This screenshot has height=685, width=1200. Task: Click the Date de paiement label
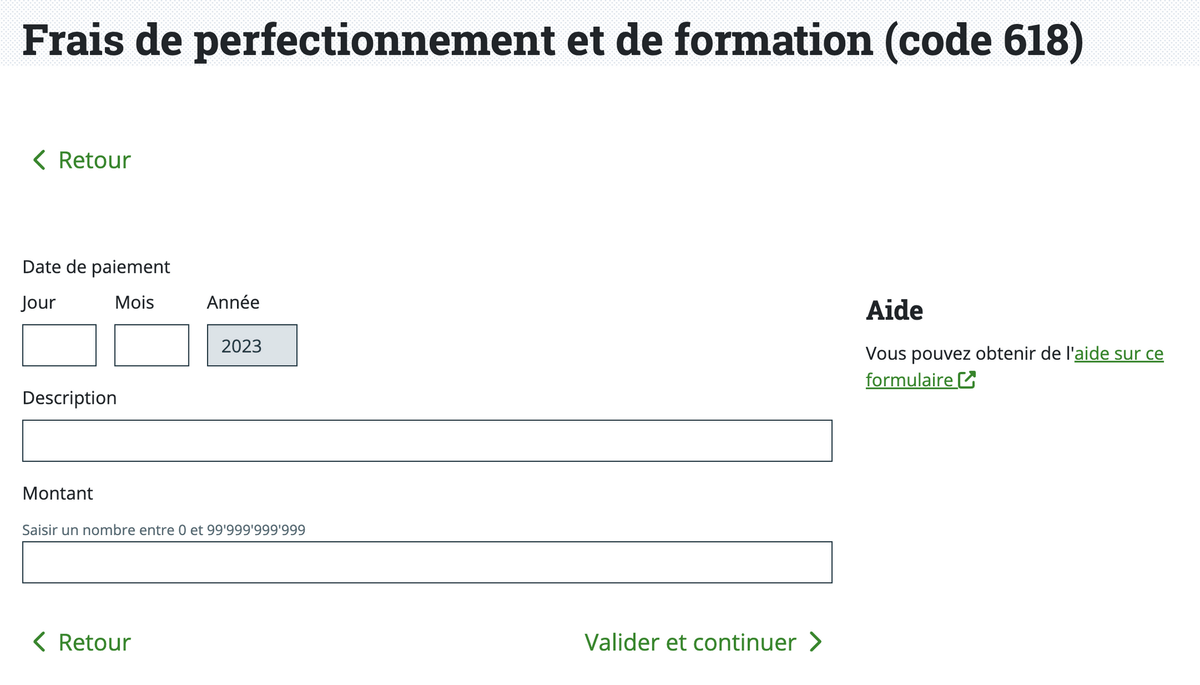(x=96, y=267)
